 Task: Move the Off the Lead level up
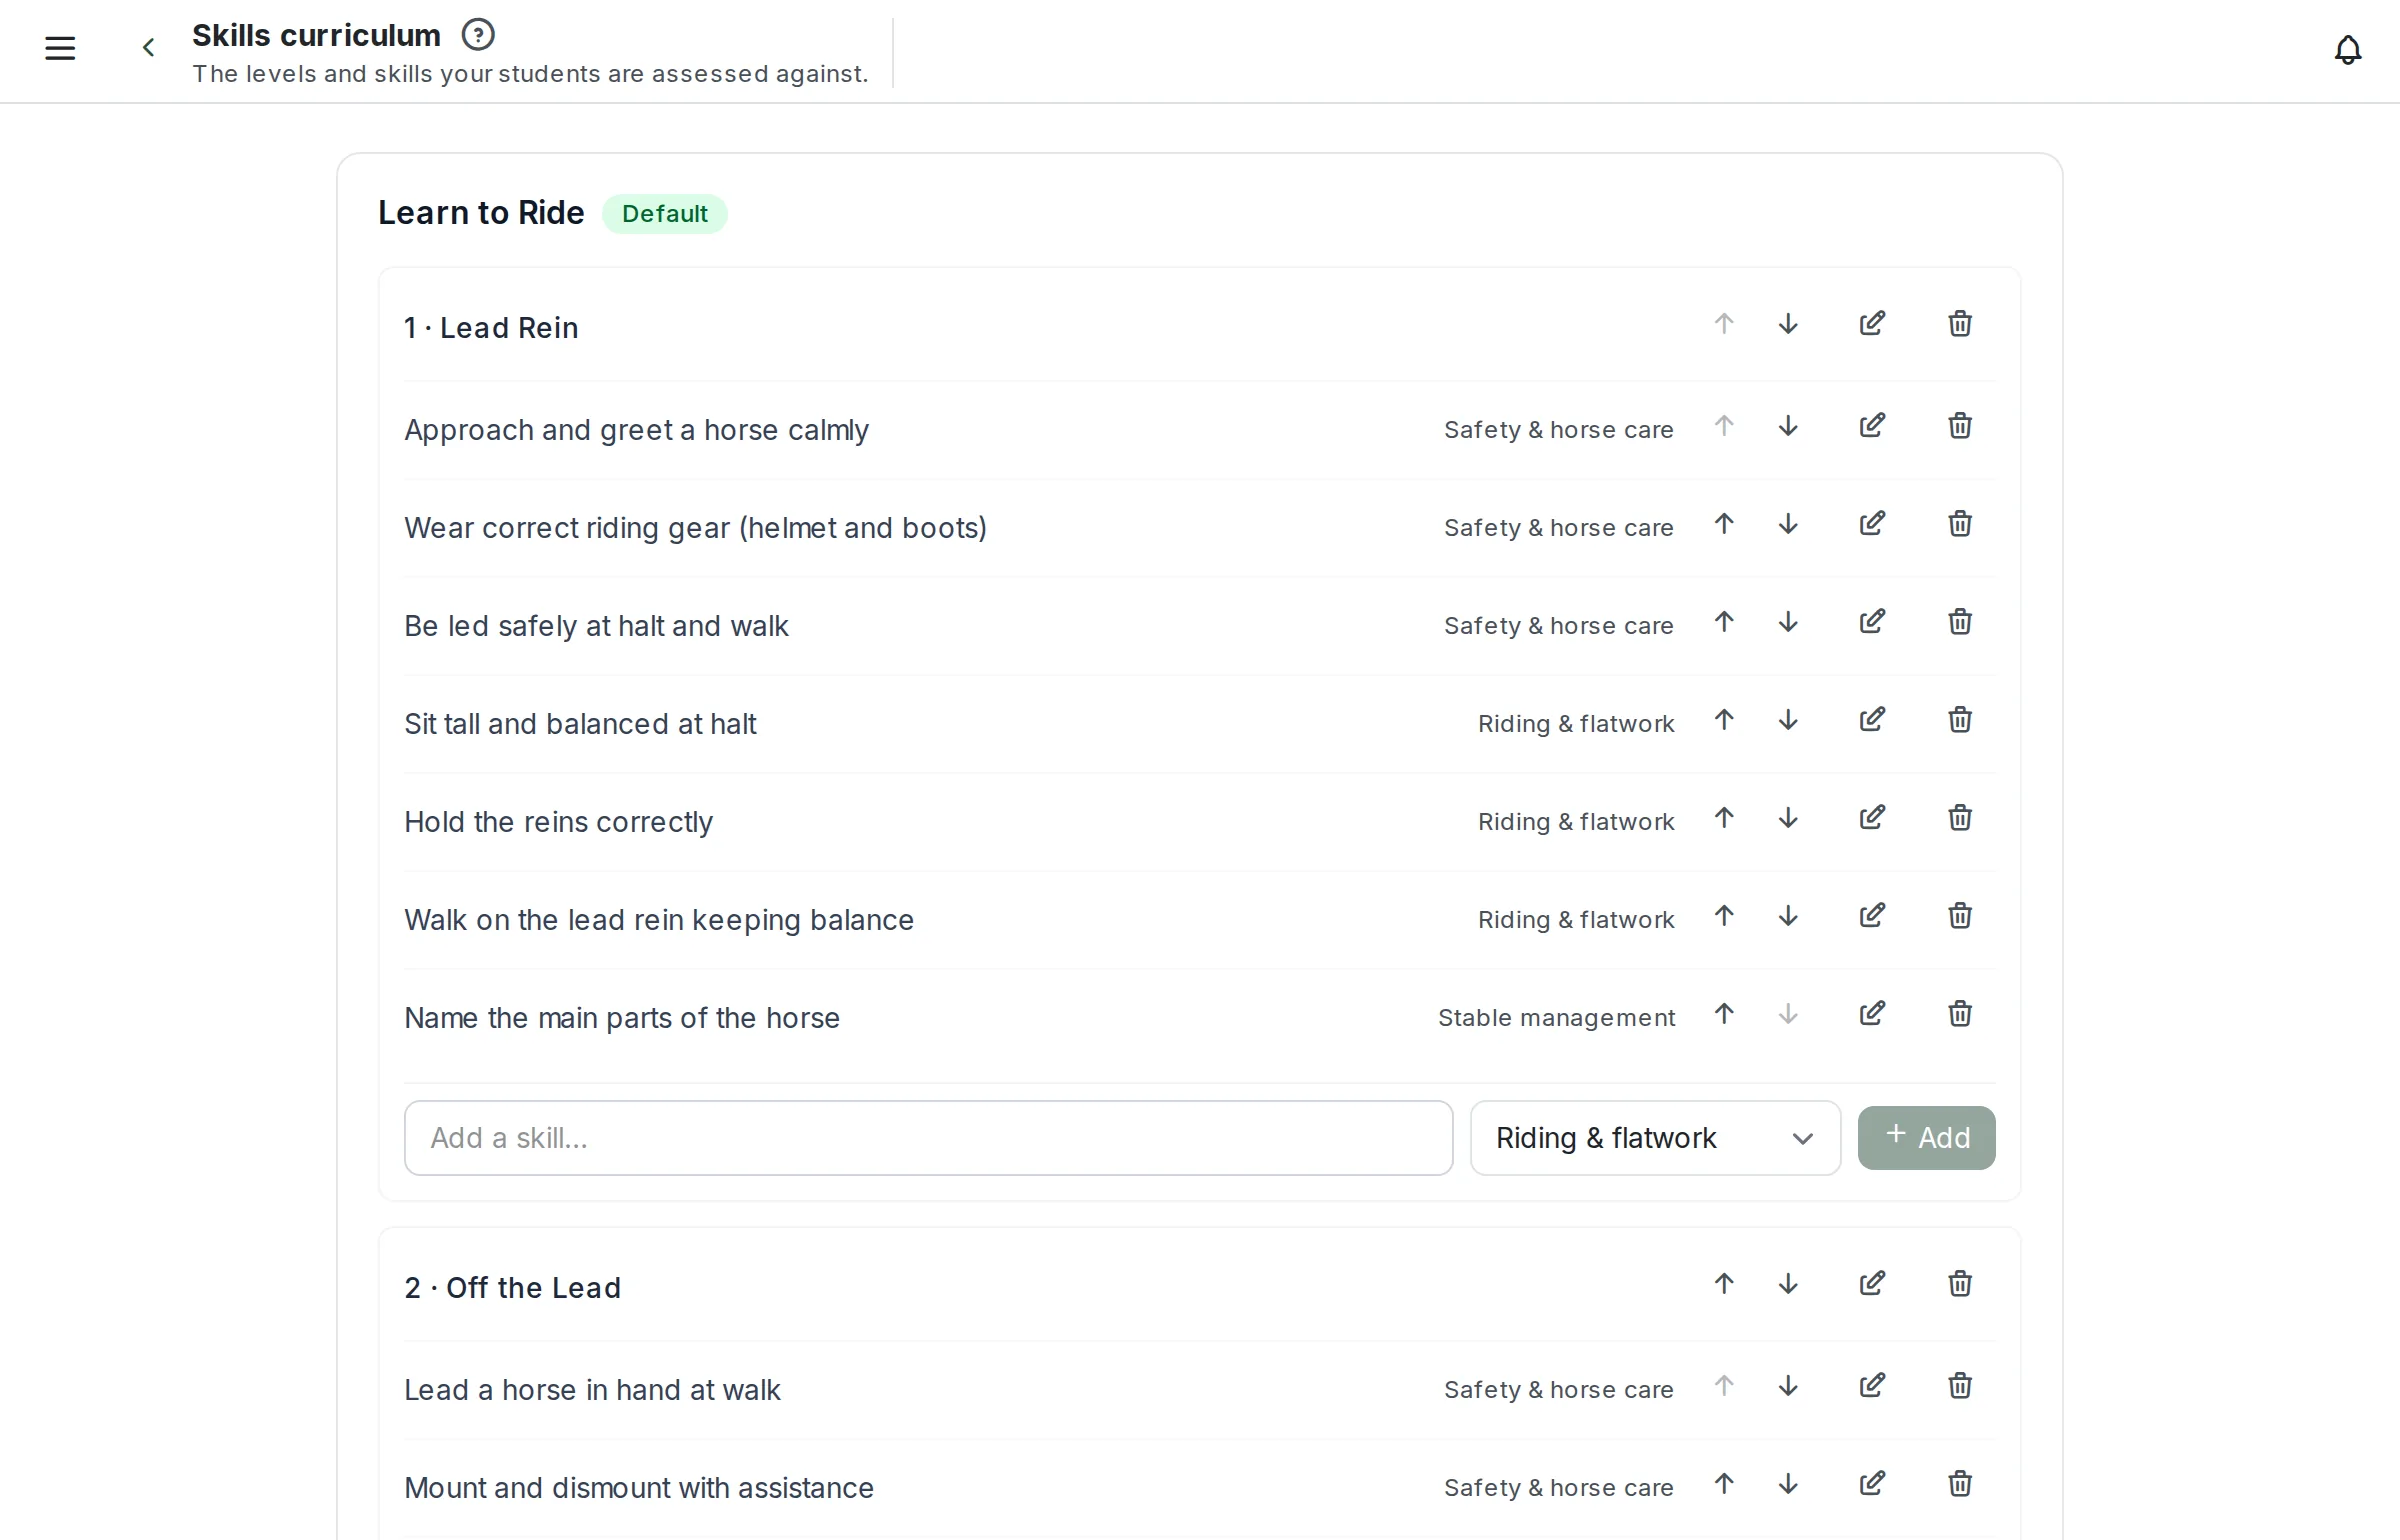1724,1284
